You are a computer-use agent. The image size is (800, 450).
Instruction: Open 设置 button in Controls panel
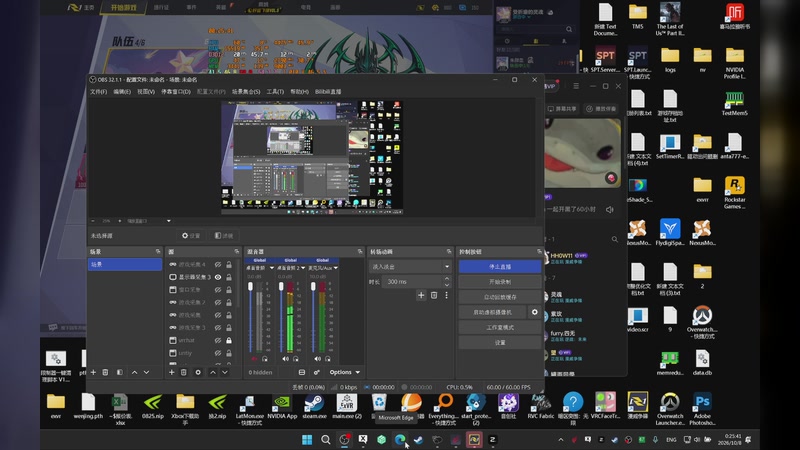click(x=500, y=342)
